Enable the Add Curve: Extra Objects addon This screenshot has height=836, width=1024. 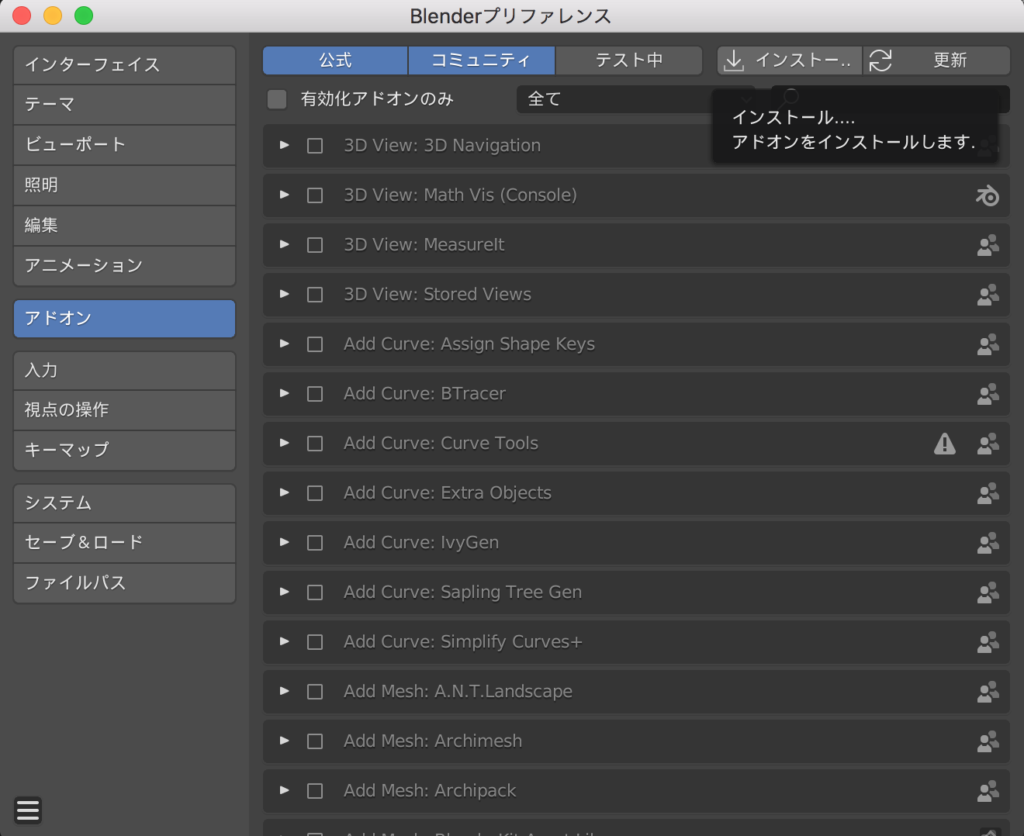[x=315, y=493]
